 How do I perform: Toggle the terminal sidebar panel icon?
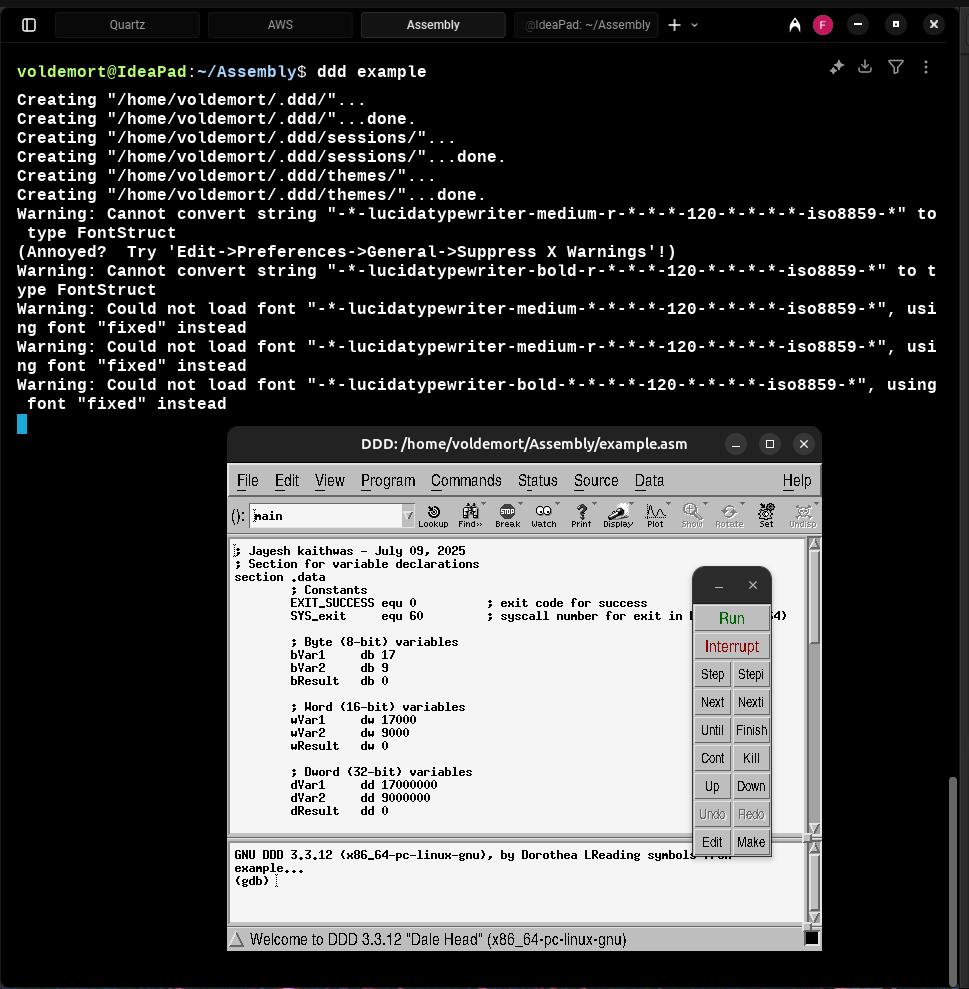(29, 25)
